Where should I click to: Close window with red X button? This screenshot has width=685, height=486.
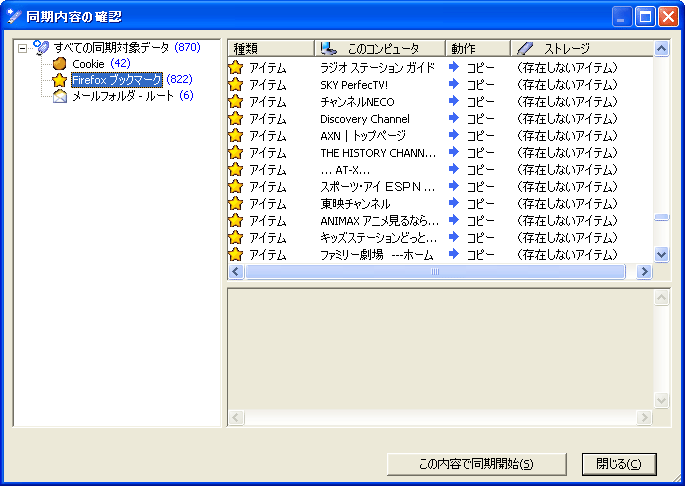668,17
